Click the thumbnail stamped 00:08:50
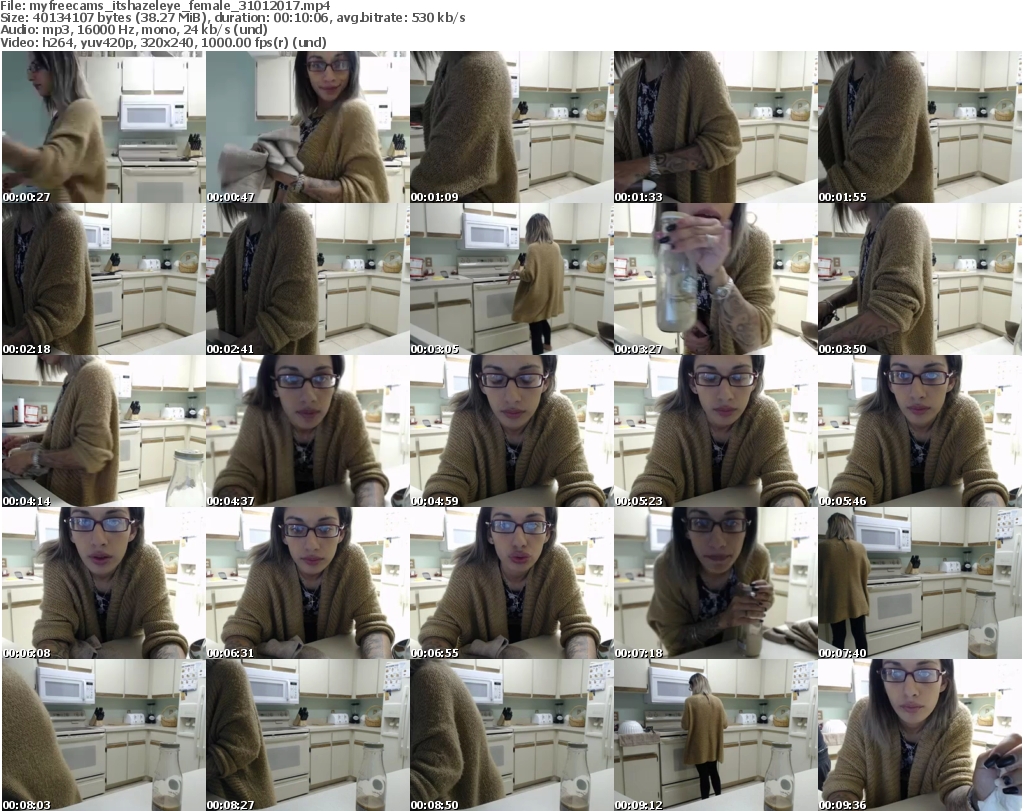Screen dimensions: 1024x811 511,735
